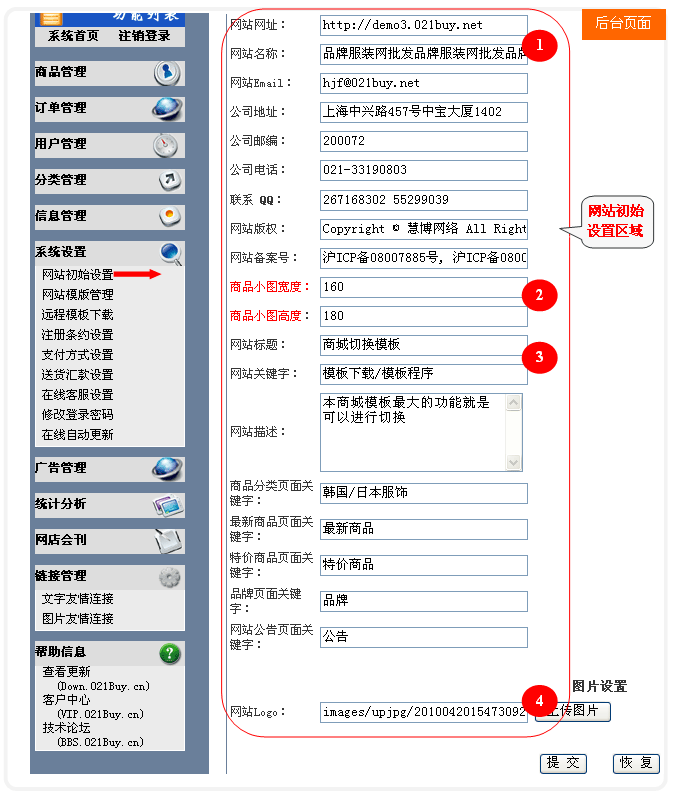Image resolution: width=674 pixels, height=795 pixels.
Task: Click the 上传图片 upload button
Action: (x=573, y=711)
